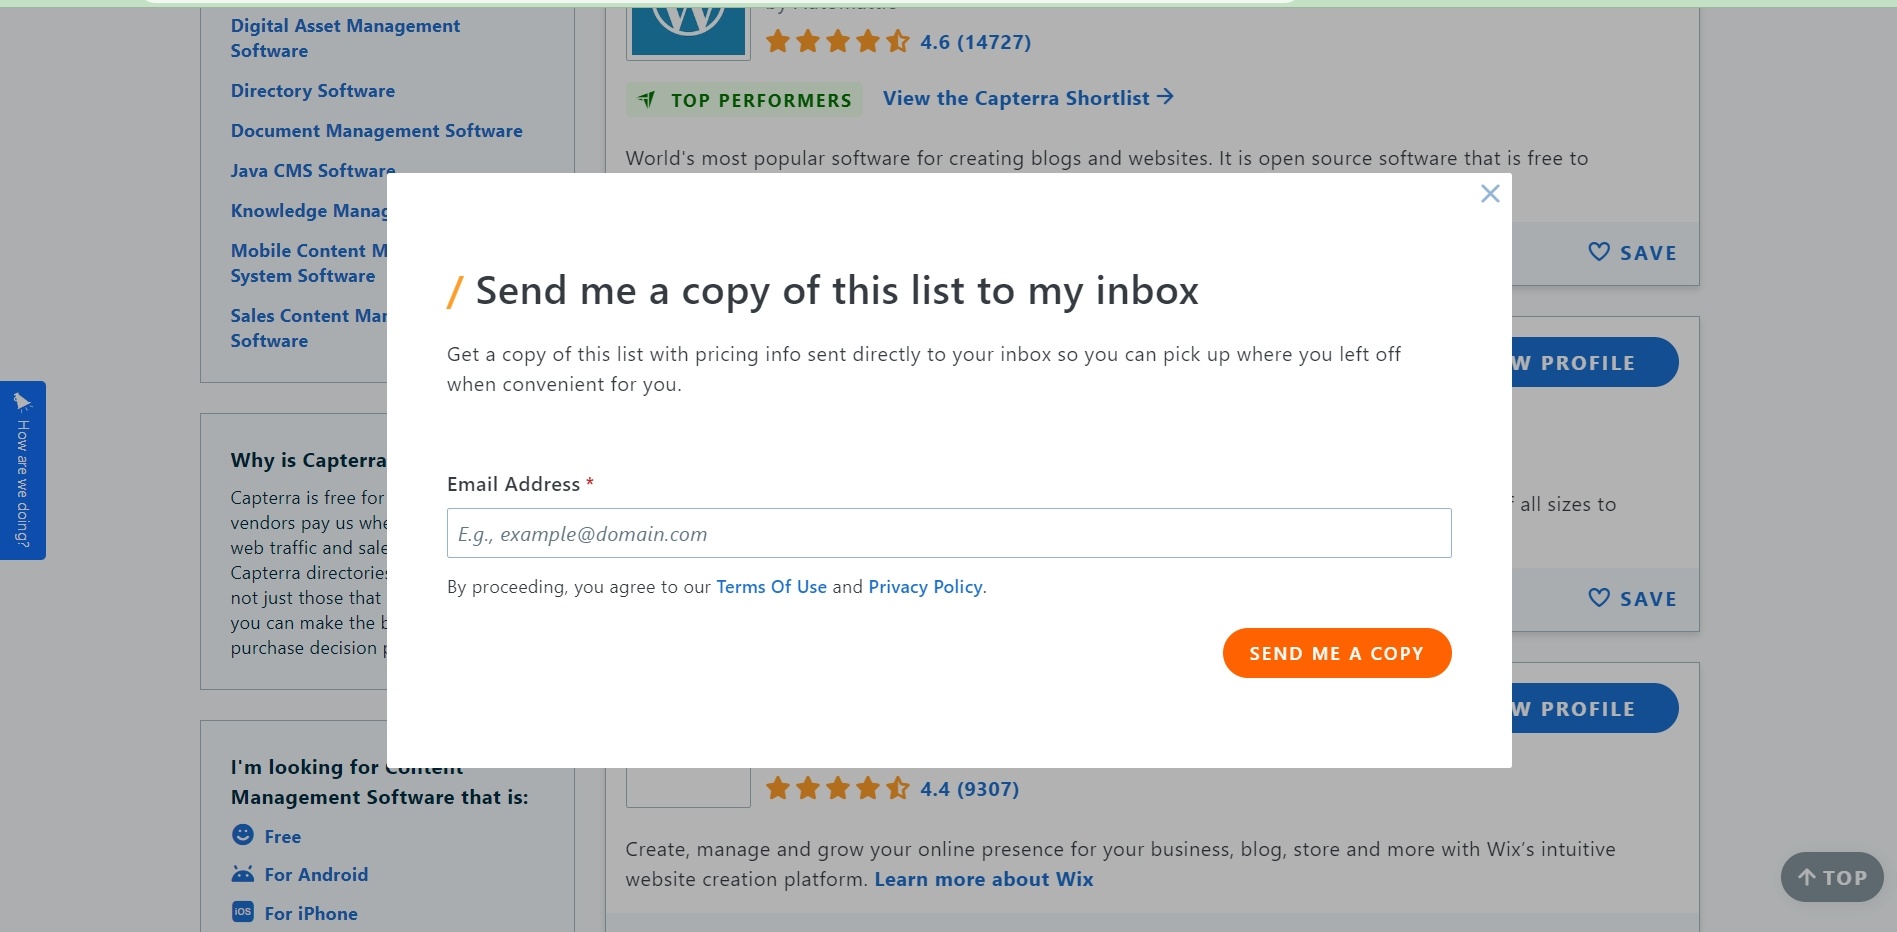This screenshot has height=932, width=1897.
Task: Click the upper View Profile button
Action: point(1595,362)
